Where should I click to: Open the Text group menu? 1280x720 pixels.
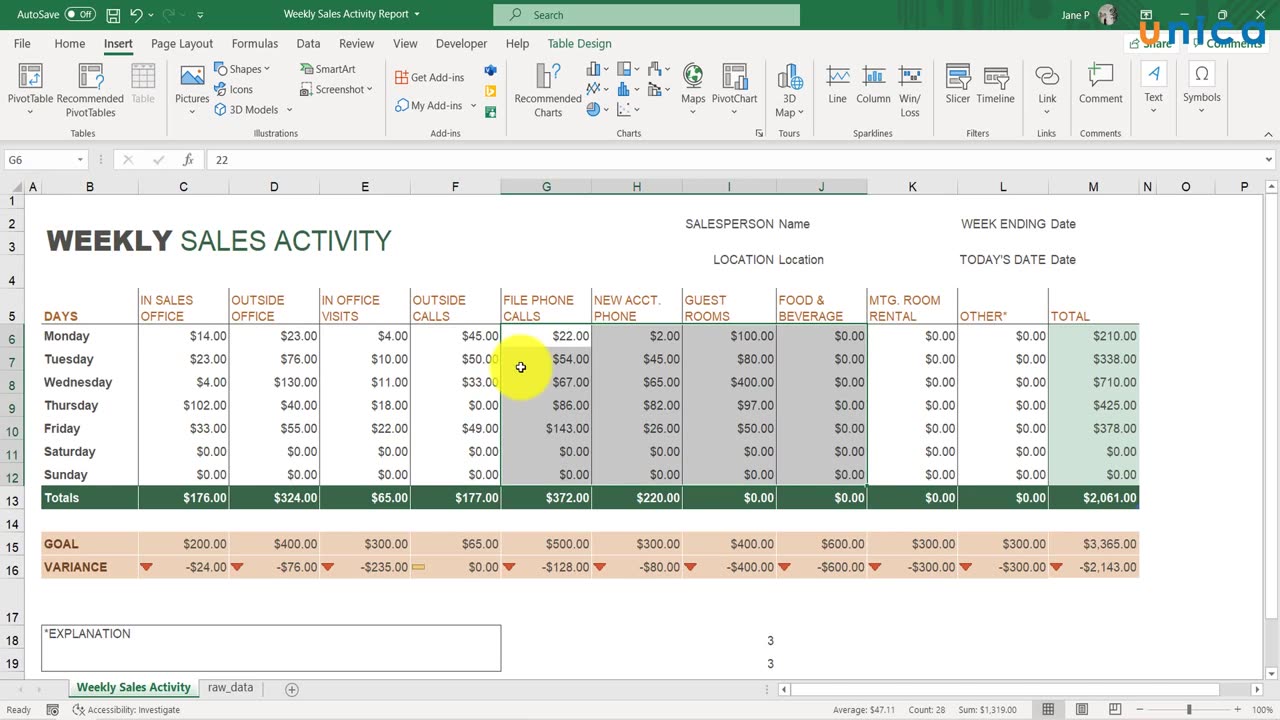pyautogui.click(x=1153, y=89)
